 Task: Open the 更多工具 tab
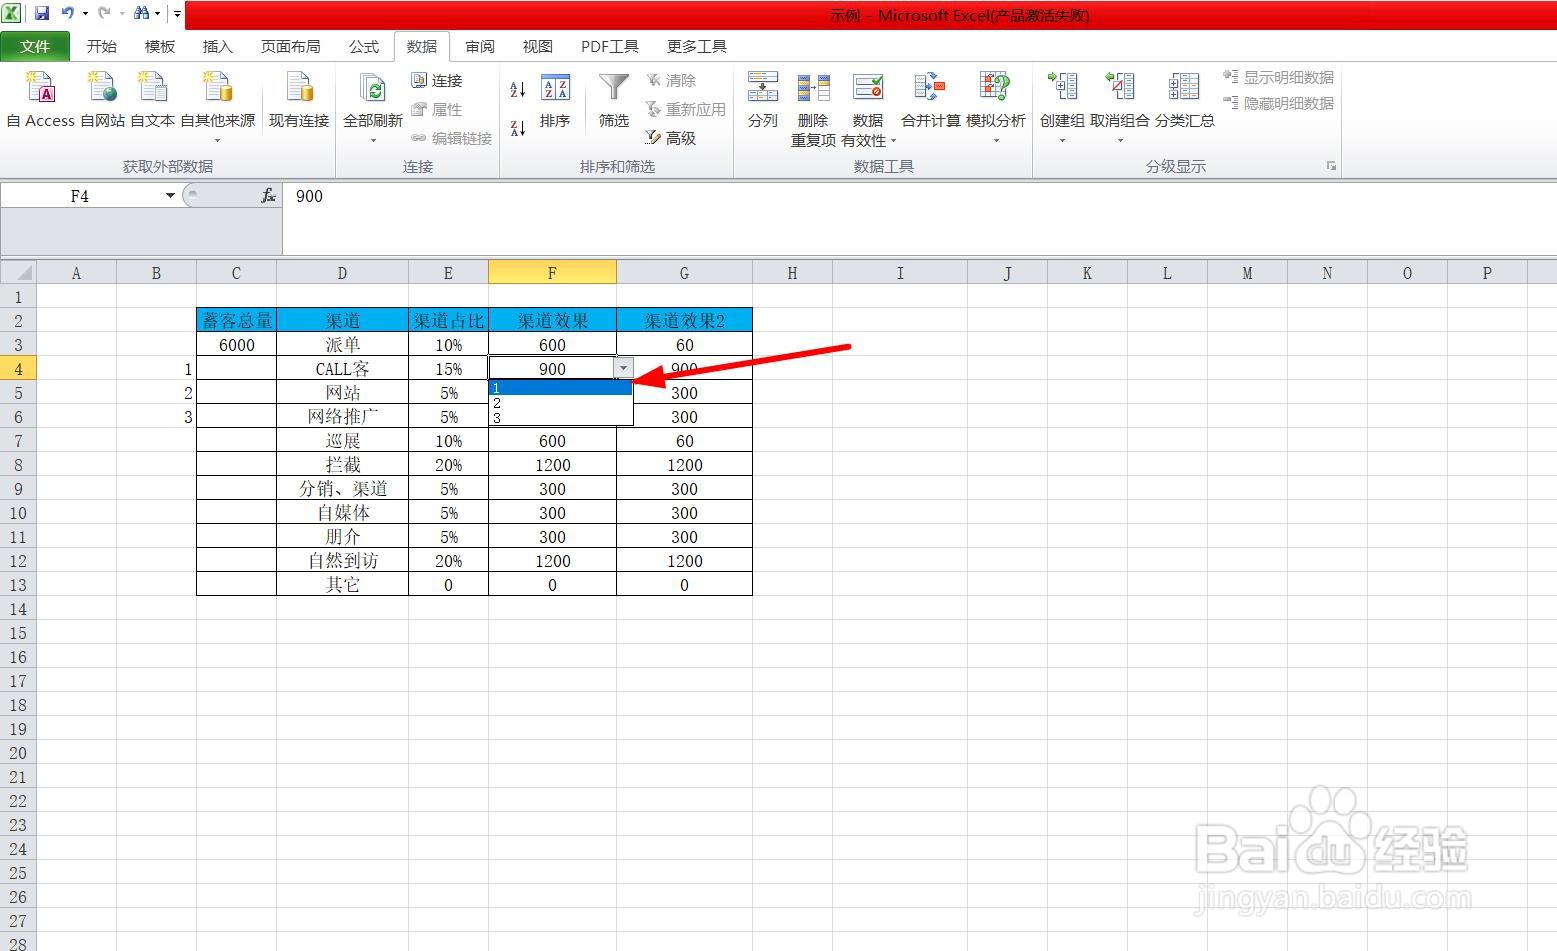697,46
